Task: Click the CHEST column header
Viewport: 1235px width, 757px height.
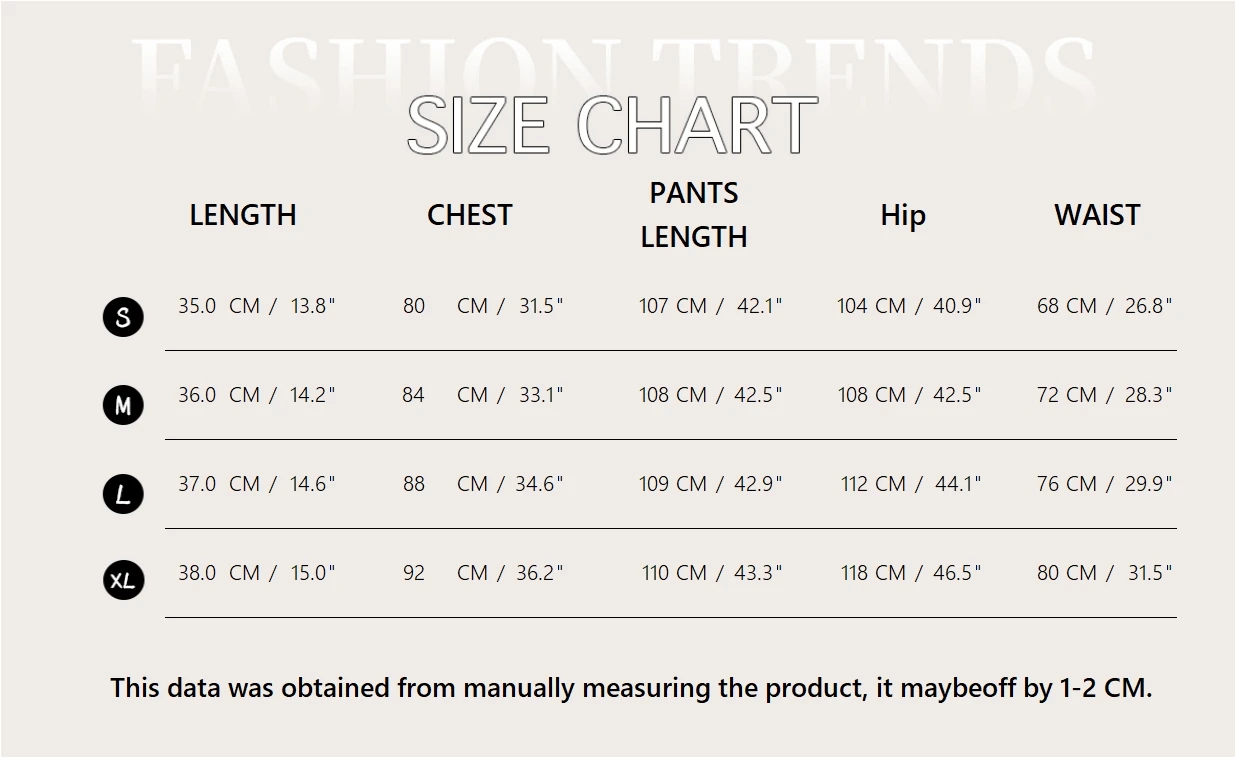Action: 469,215
